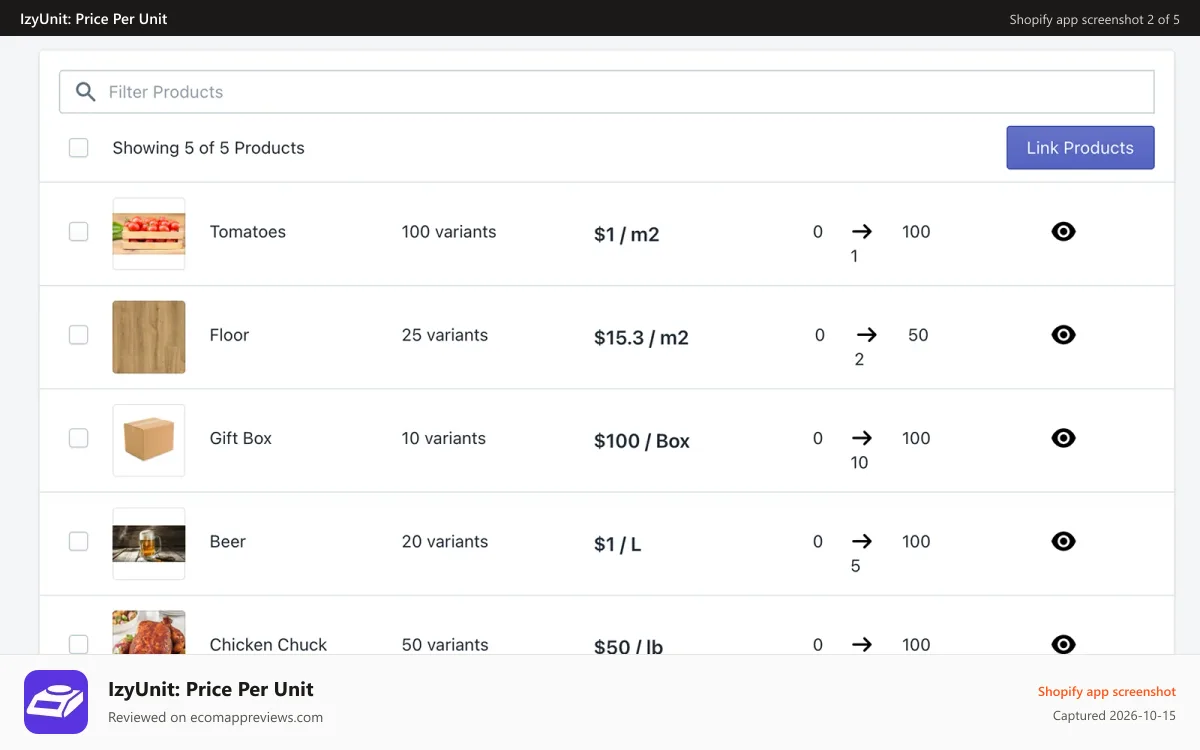Click the Reviewed on ecomappreviews.com text
1200x750 pixels.
[x=215, y=717]
